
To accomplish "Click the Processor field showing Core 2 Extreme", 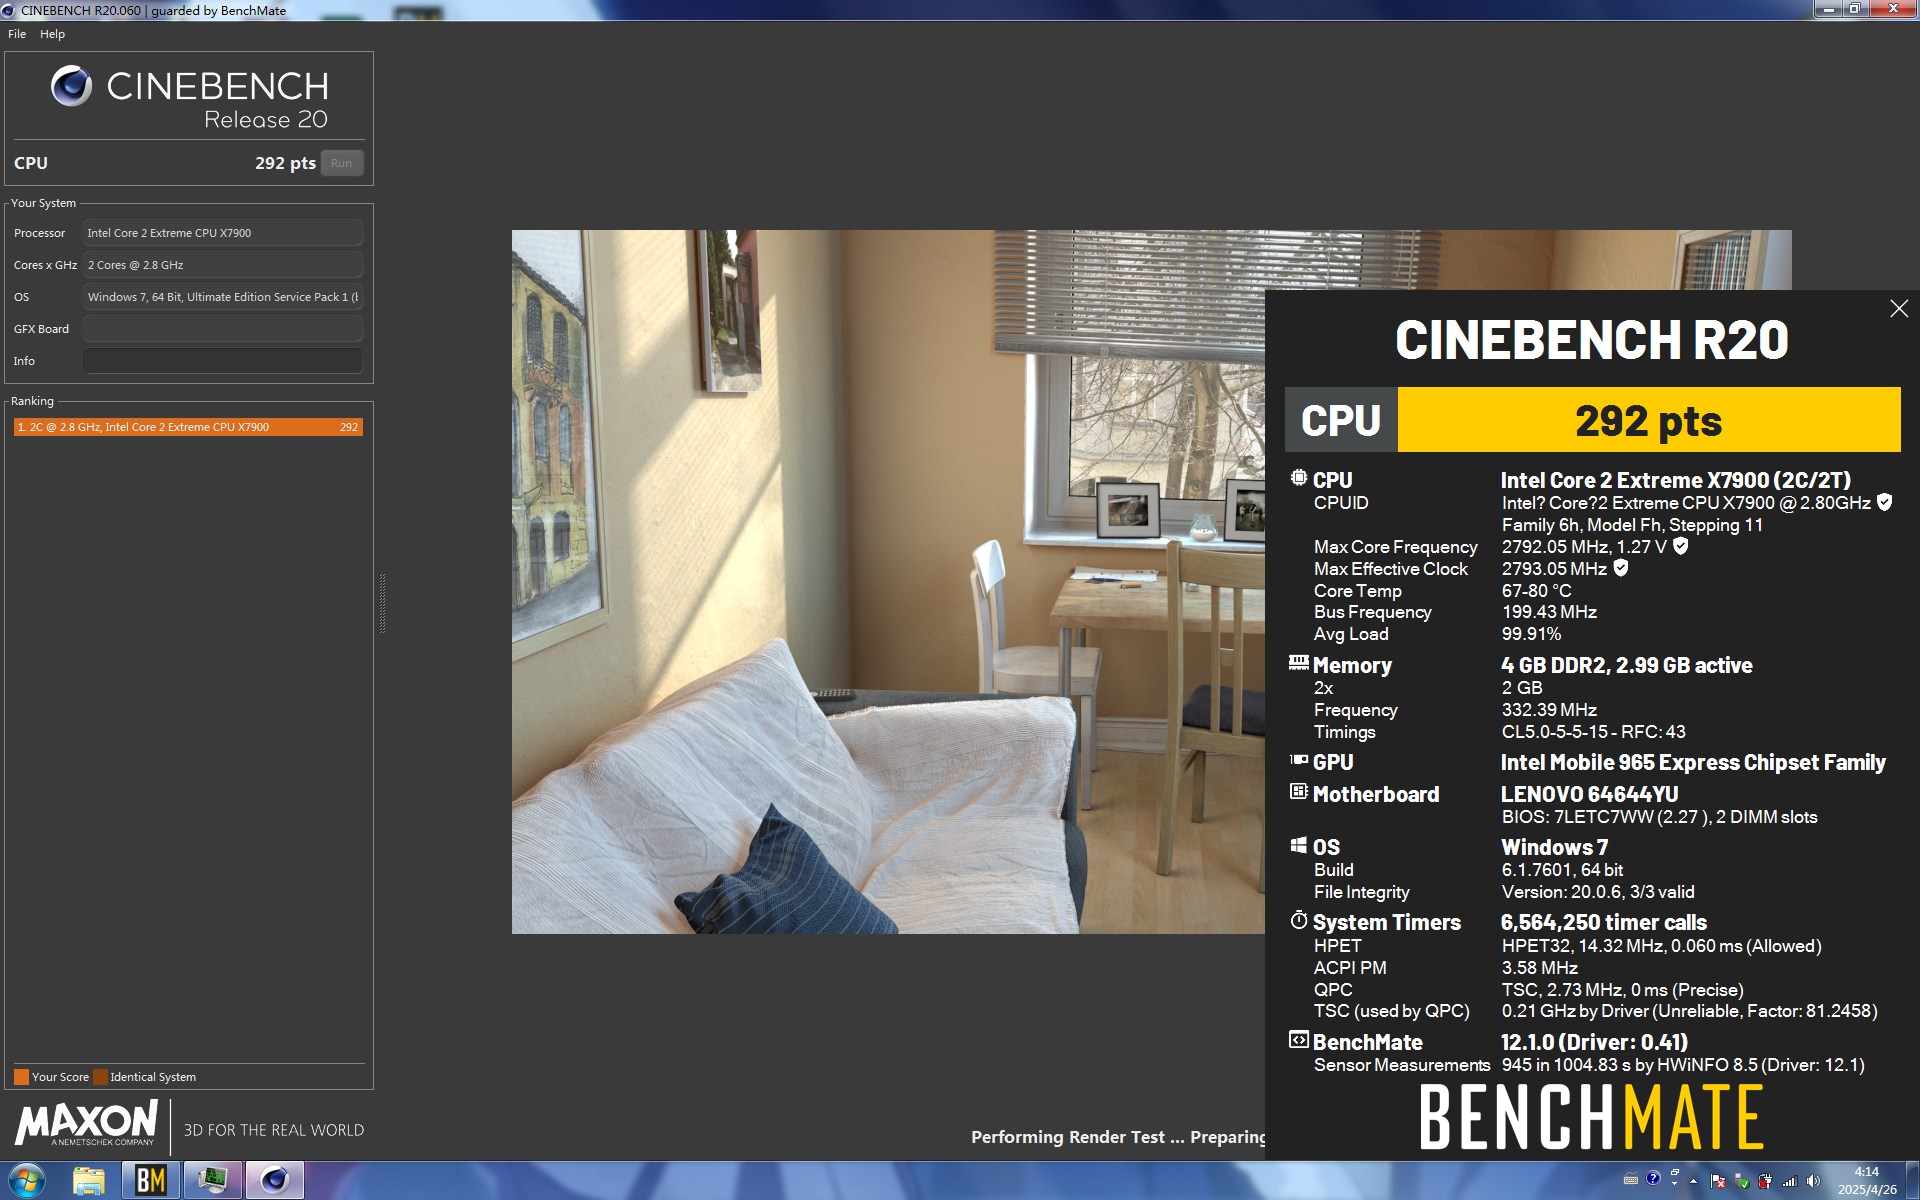I will pyautogui.click(x=222, y=233).
